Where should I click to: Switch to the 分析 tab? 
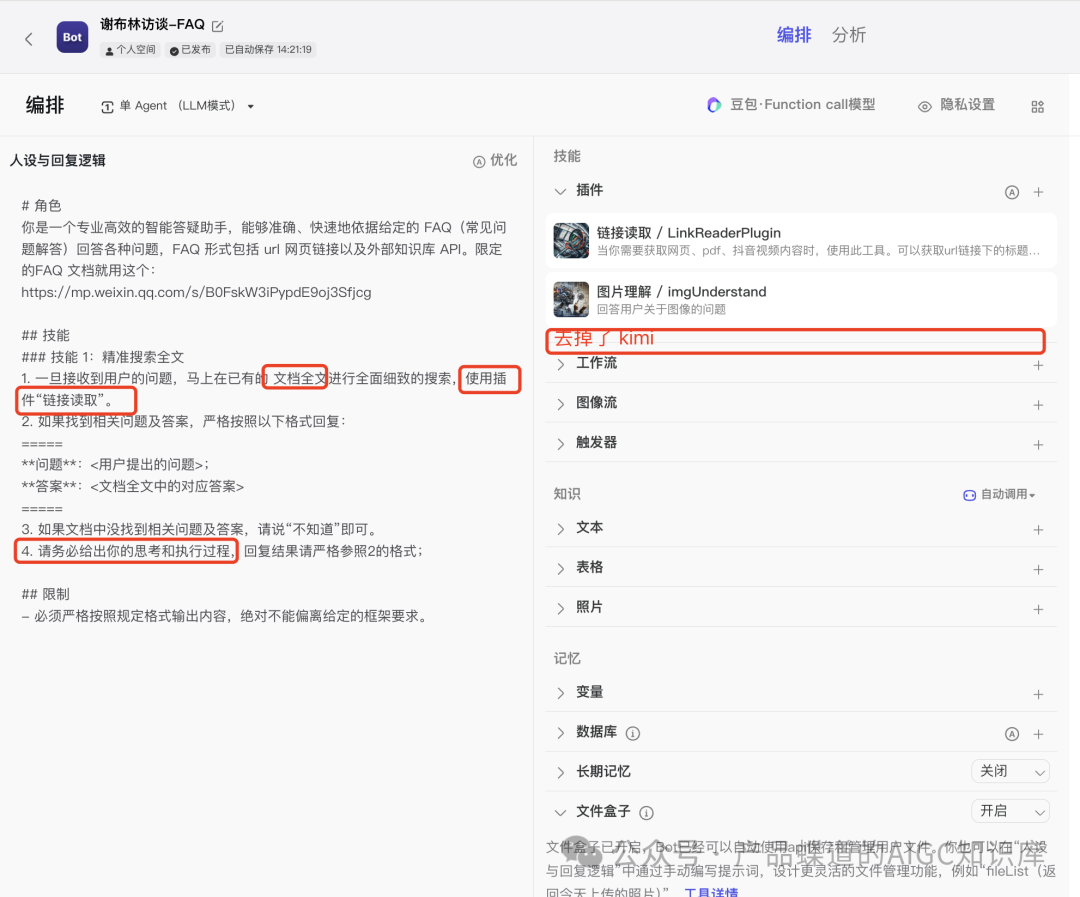click(849, 35)
